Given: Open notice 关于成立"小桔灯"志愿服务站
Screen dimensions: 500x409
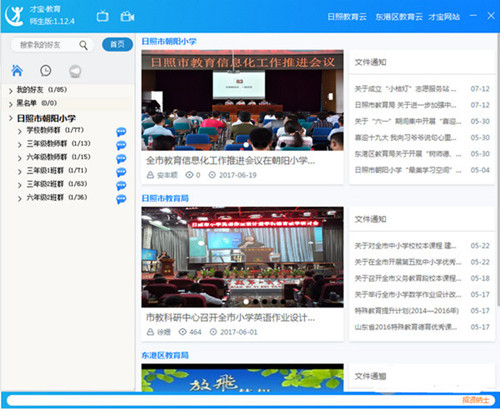Looking at the screenshot, I should point(405,89).
